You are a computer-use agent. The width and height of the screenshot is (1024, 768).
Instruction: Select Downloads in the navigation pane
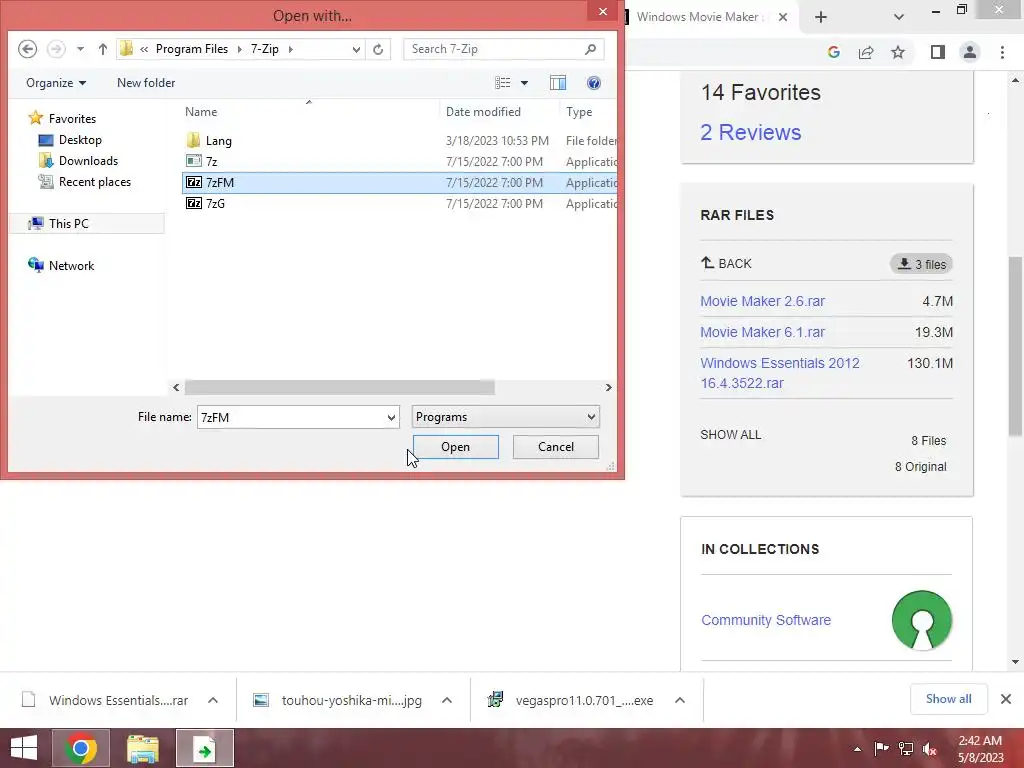(x=88, y=161)
